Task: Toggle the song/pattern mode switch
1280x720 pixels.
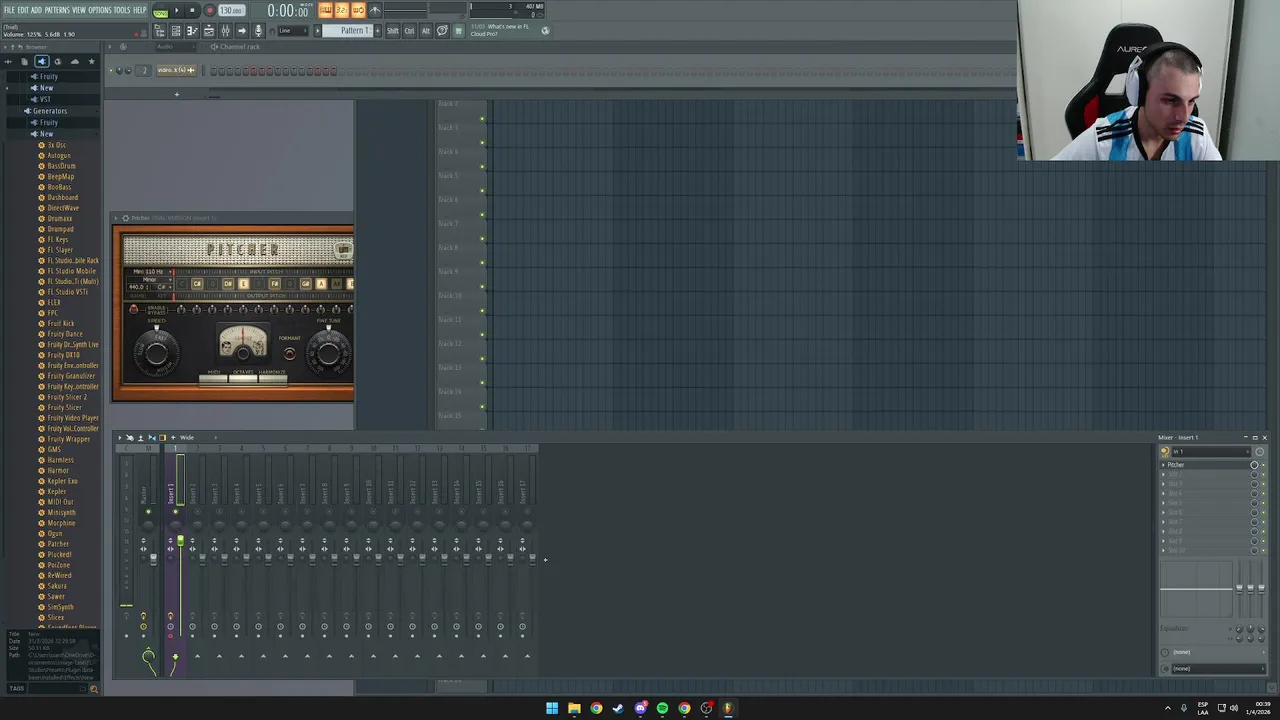Action: tap(160, 11)
